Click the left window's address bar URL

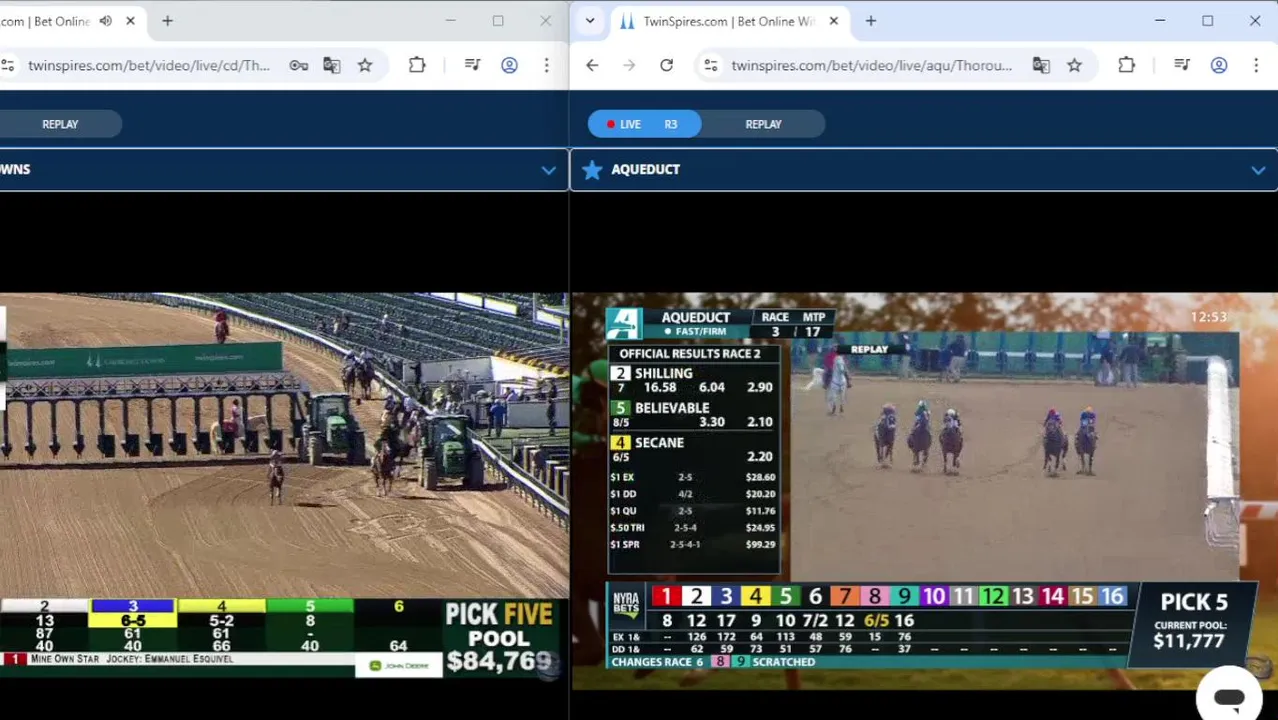point(149,65)
